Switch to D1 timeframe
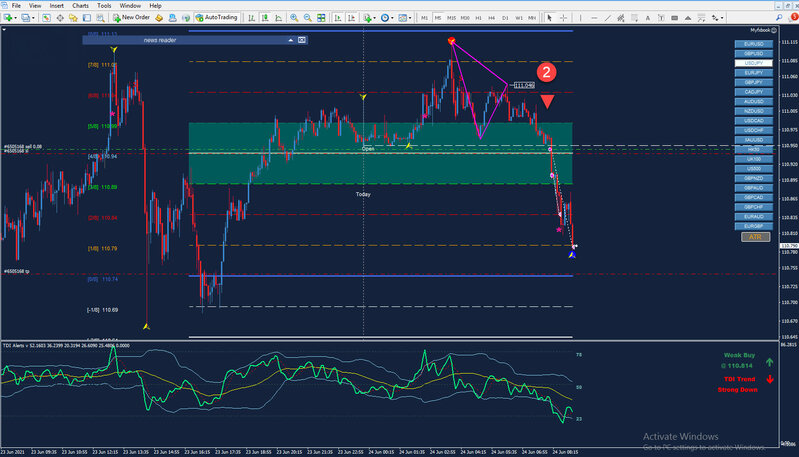 [x=505, y=18]
